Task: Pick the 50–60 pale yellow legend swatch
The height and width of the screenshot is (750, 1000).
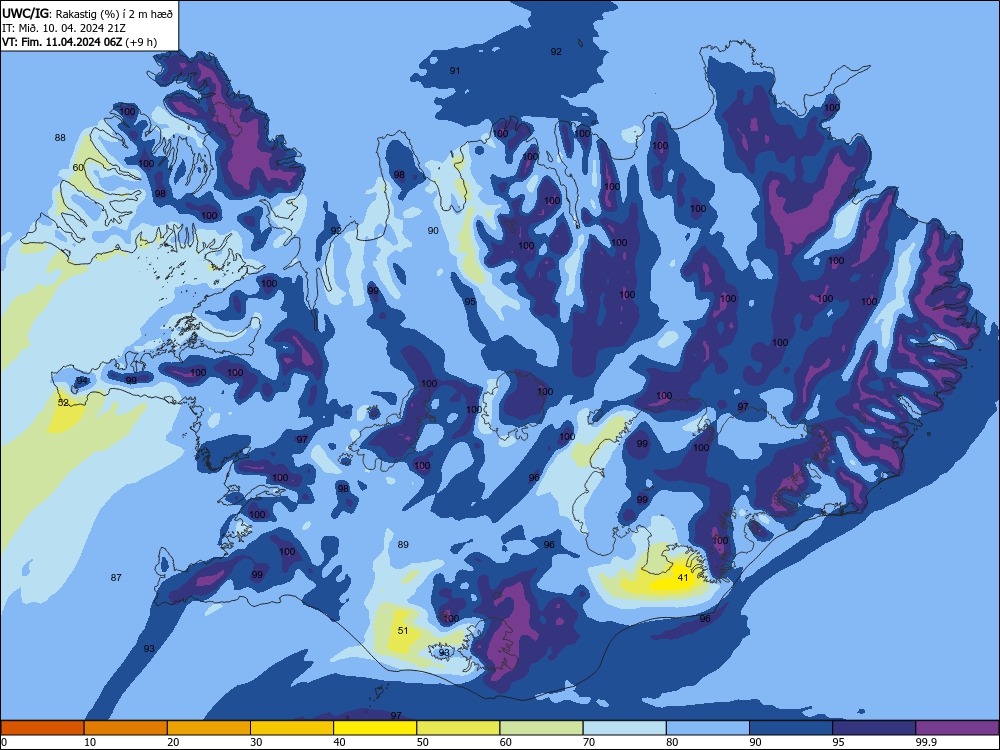Action: tap(458, 728)
